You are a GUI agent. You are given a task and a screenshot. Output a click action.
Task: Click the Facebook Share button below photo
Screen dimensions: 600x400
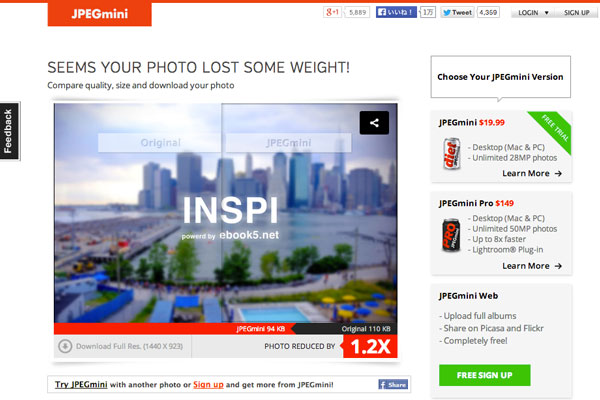(393, 384)
